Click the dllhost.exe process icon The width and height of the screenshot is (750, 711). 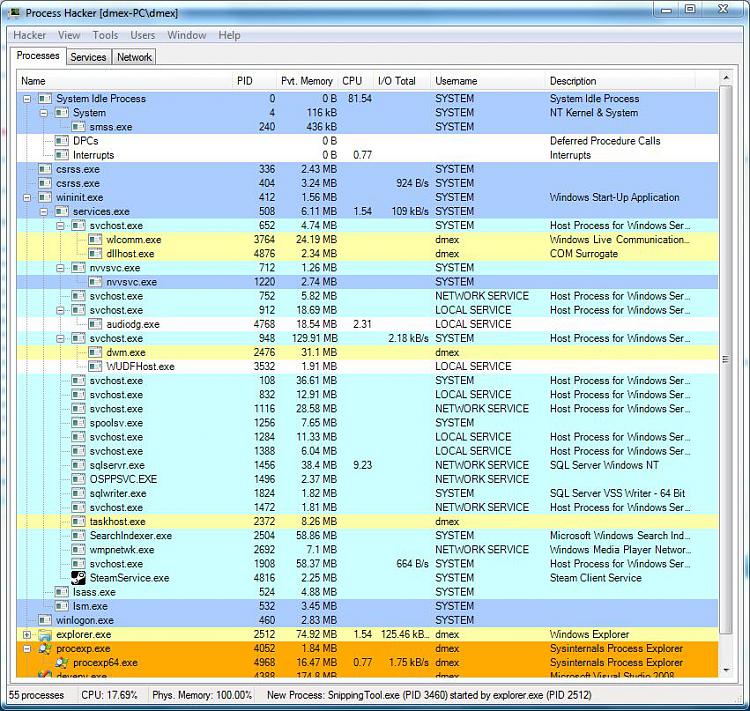coord(95,254)
